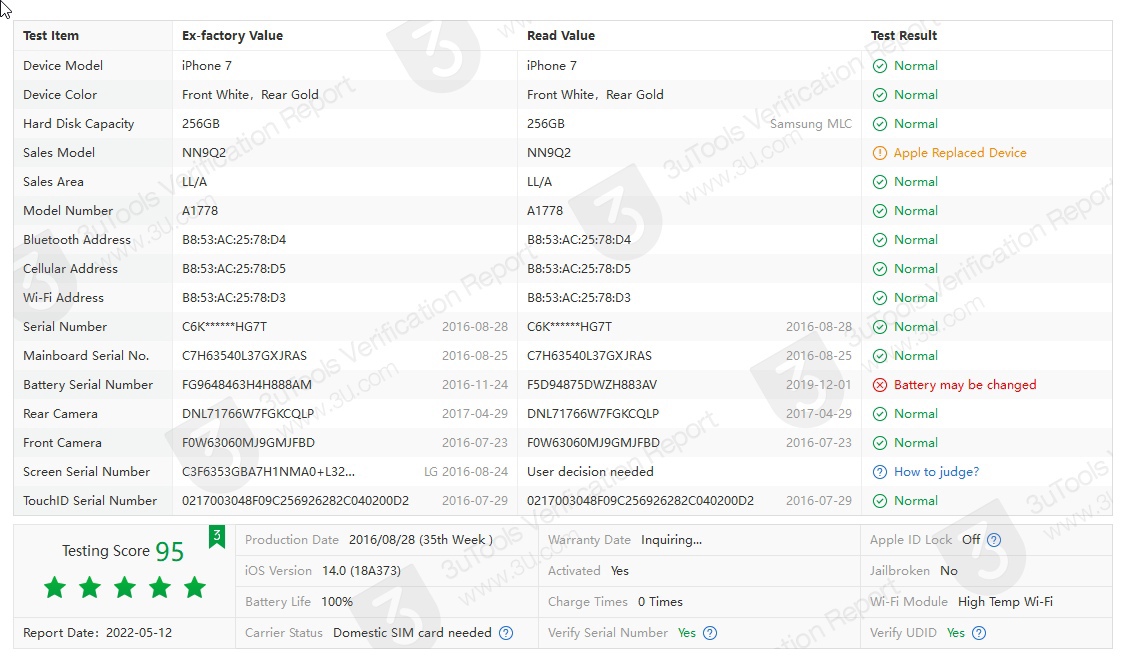Click the 'Test Result' column header
Screen dimensions: 1124x661
pyautogui.click(x=904, y=36)
